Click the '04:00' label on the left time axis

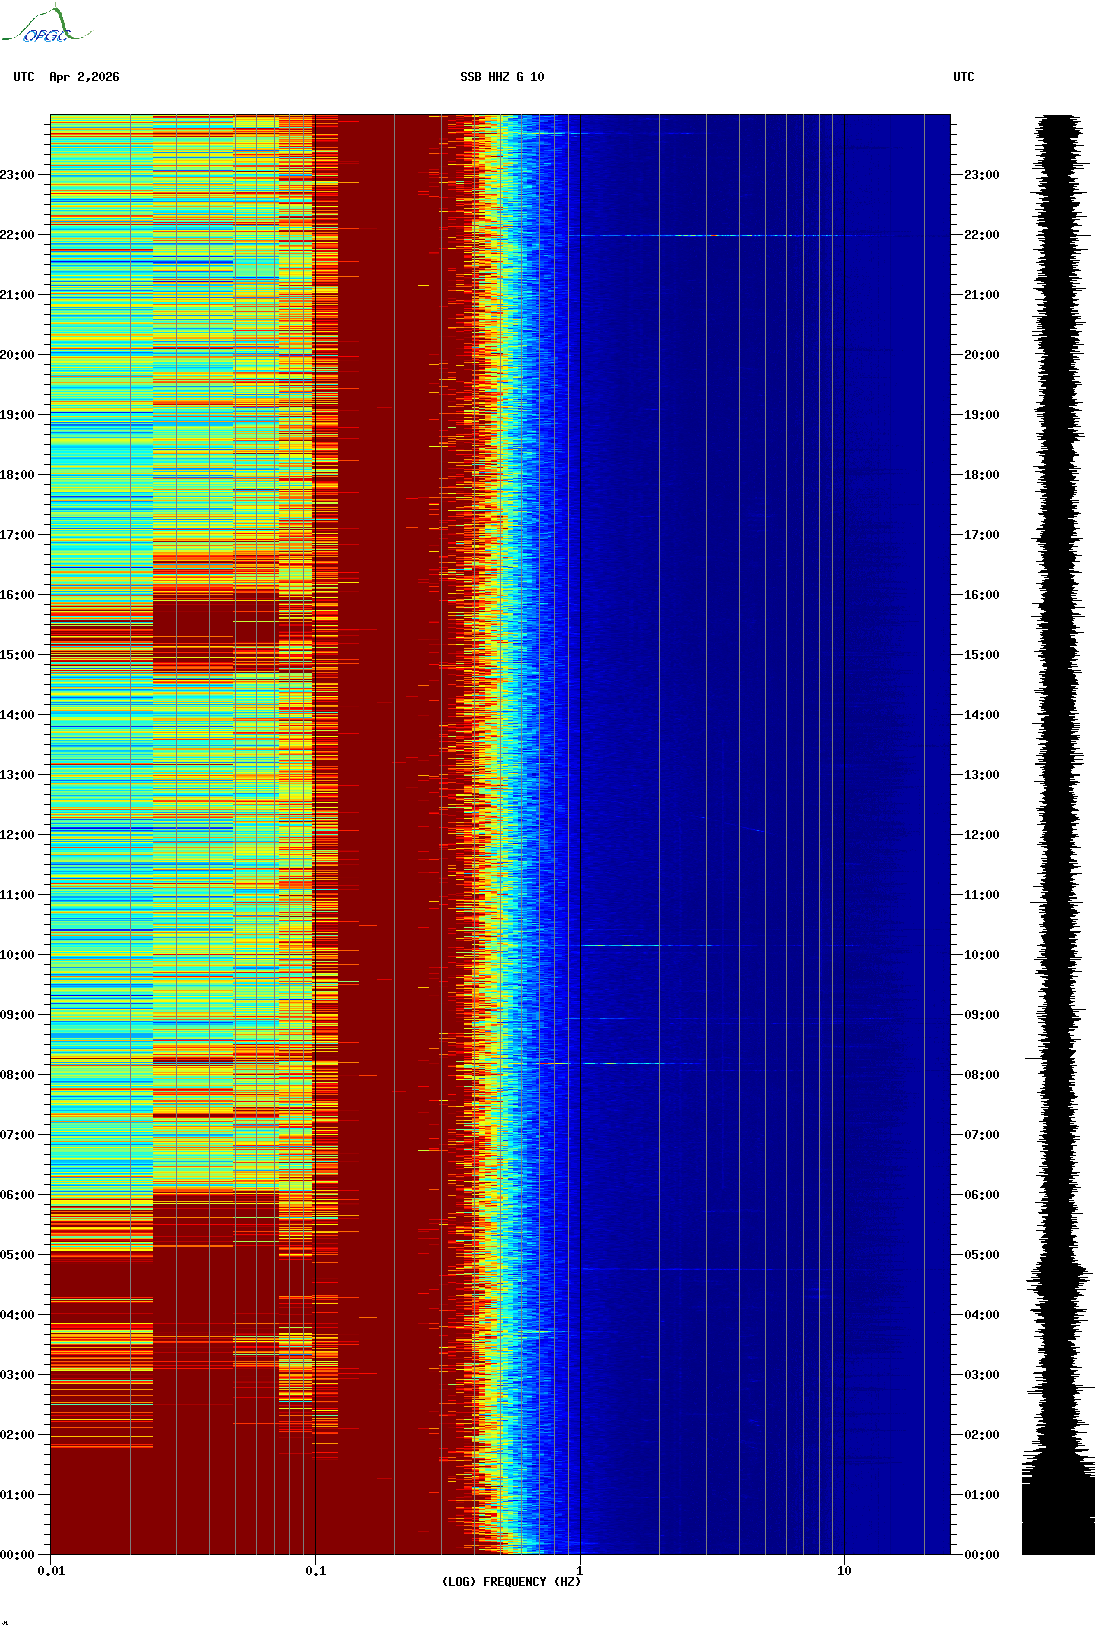[18, 1315]
